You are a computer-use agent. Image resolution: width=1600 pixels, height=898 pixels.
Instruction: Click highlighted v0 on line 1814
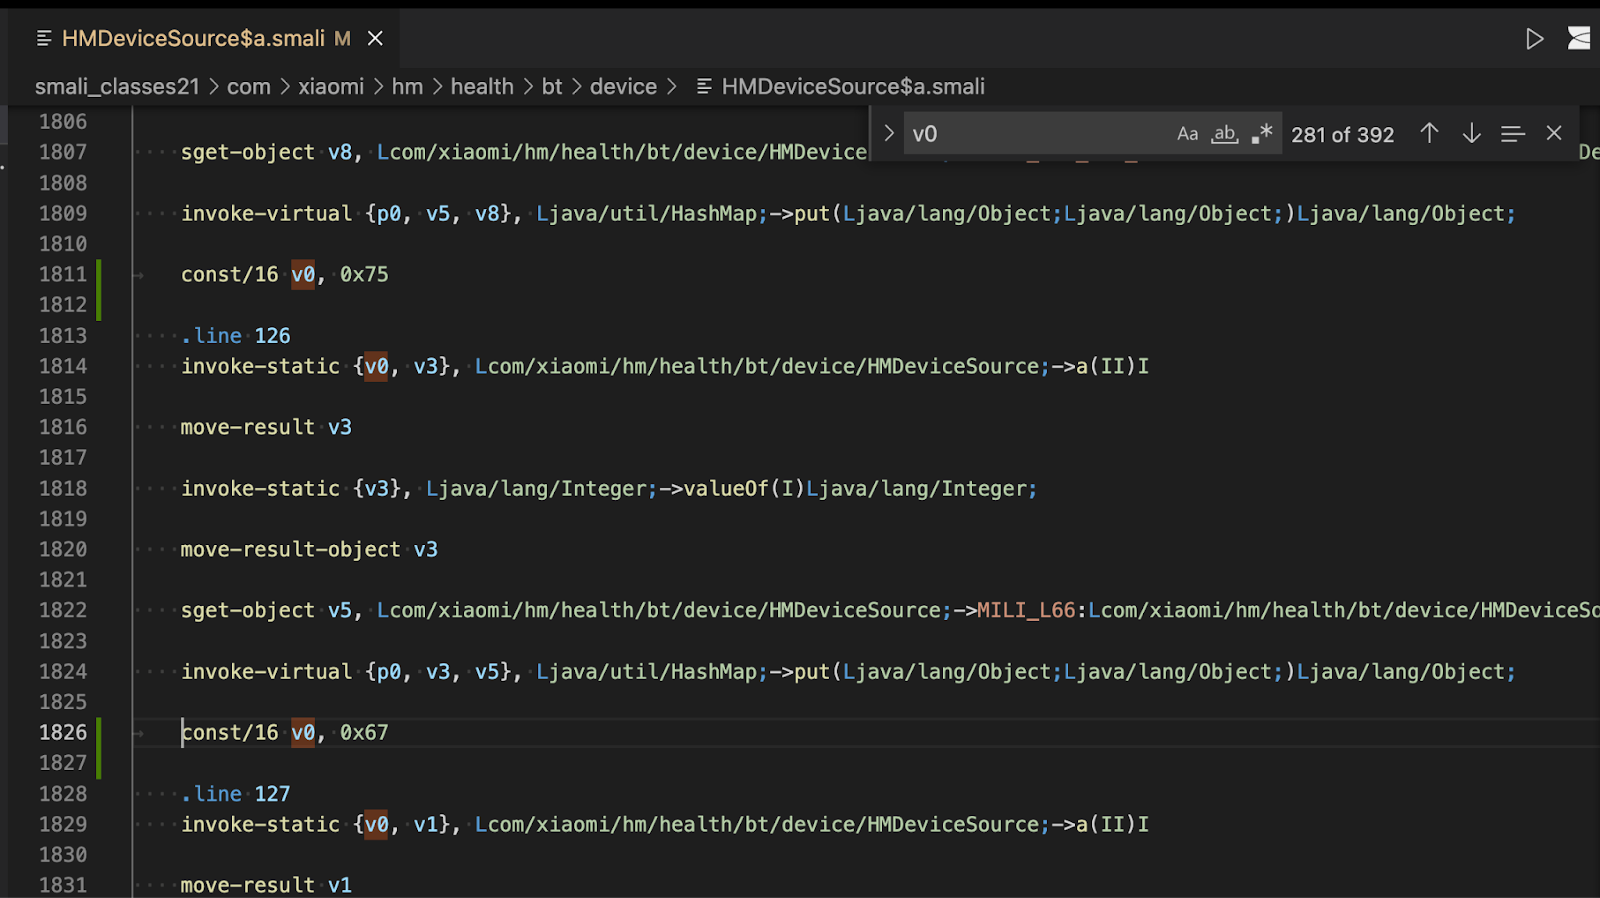pos(376,366)
